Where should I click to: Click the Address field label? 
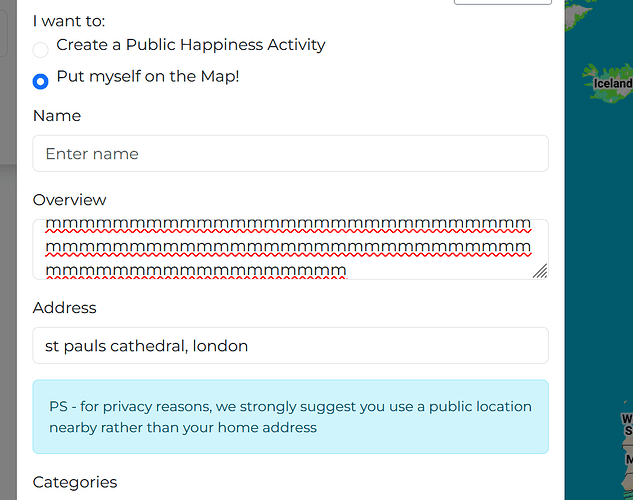[x=65, y=308]
